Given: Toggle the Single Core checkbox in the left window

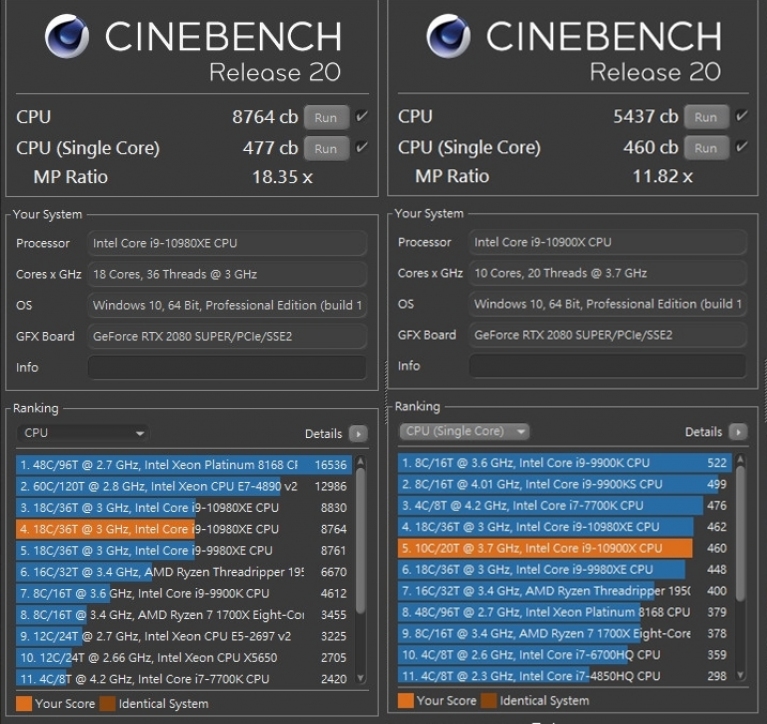Looking at the screenshot, I should (x=361, y=147).
